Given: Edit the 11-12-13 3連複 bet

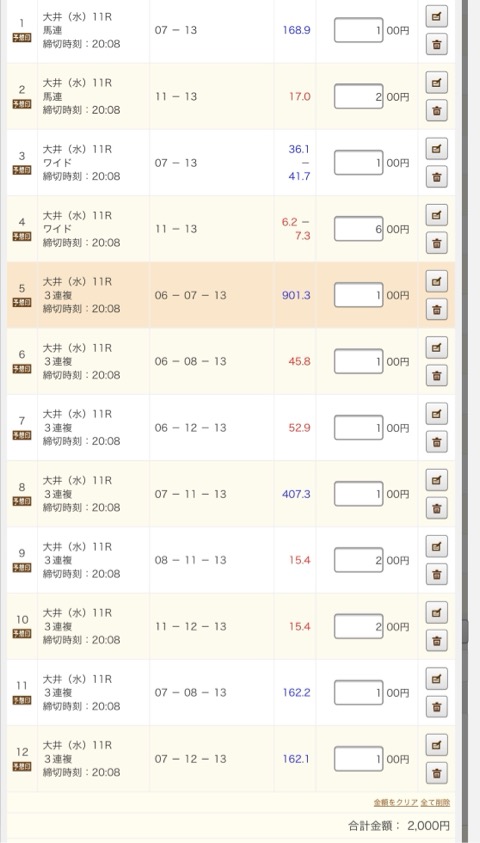Looking at the screenshot, I should 436,612.
